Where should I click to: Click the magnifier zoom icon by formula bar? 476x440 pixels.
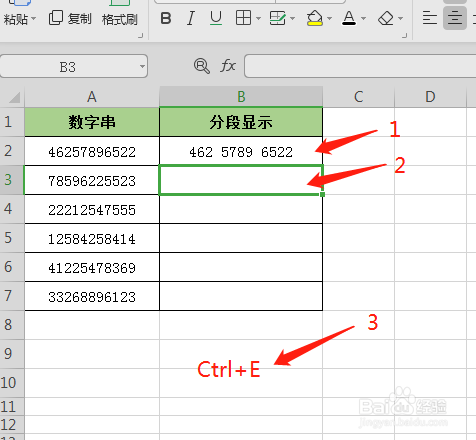click(202, 66)
